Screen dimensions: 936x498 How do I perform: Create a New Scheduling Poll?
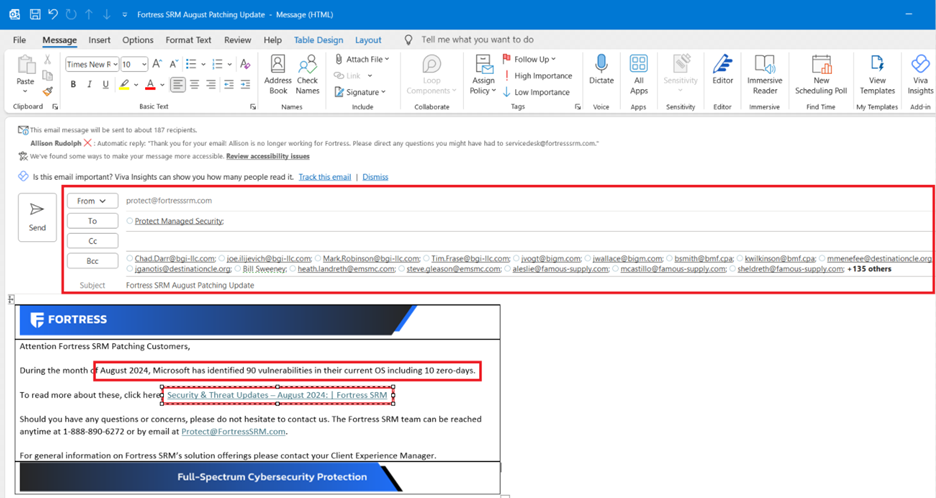[821, 70]
